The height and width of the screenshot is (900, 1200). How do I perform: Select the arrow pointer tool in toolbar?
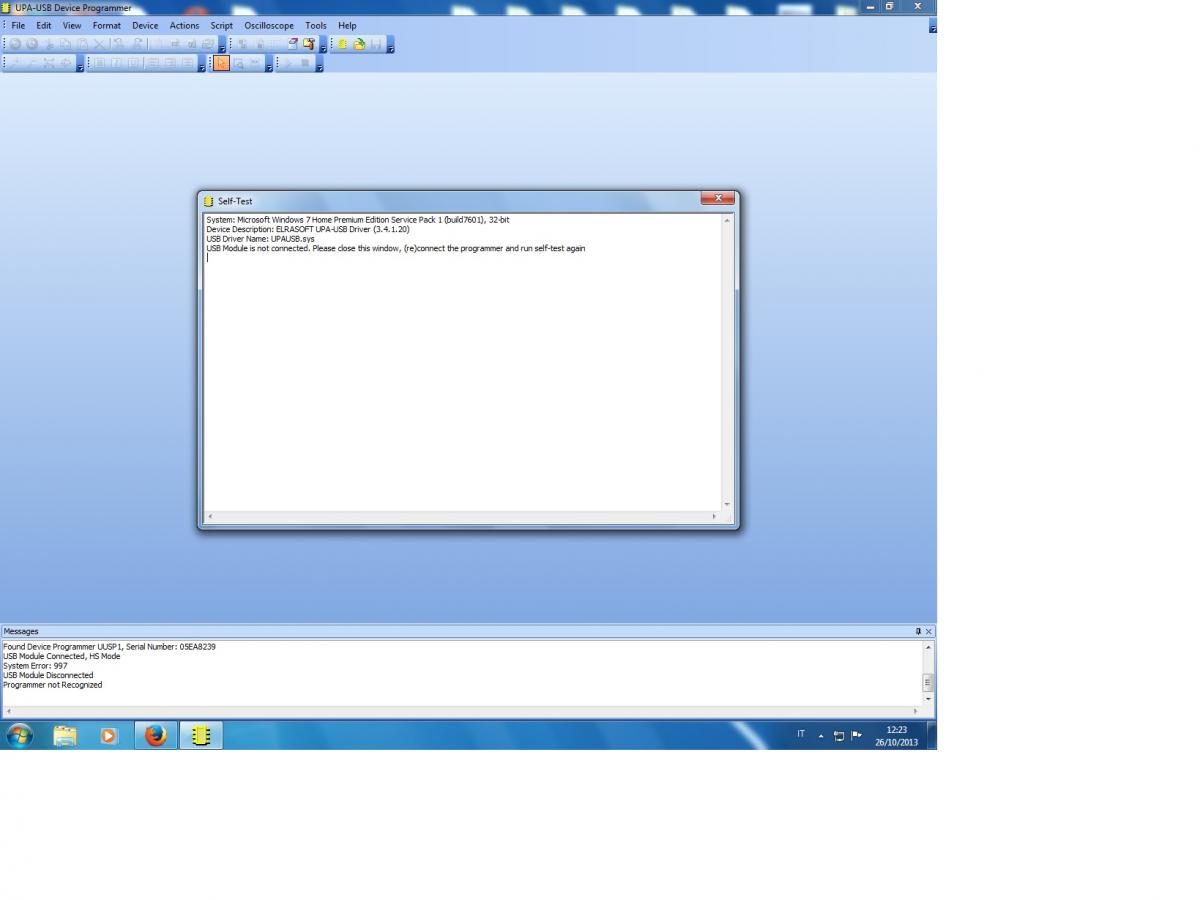pyautogui.click(x=221, y=63)
